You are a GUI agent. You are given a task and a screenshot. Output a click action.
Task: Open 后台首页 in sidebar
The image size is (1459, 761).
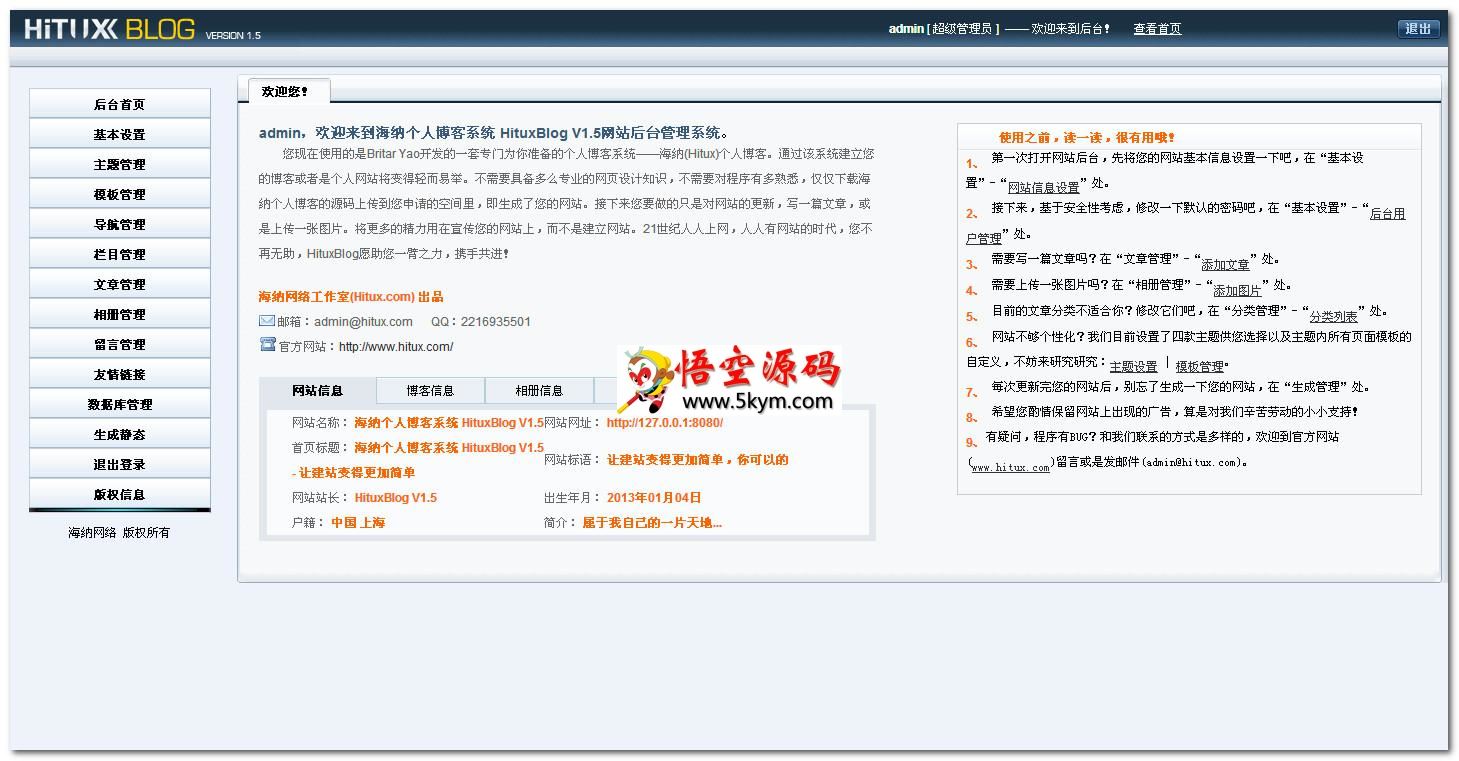pyautogui.click(x=120, y=104)
